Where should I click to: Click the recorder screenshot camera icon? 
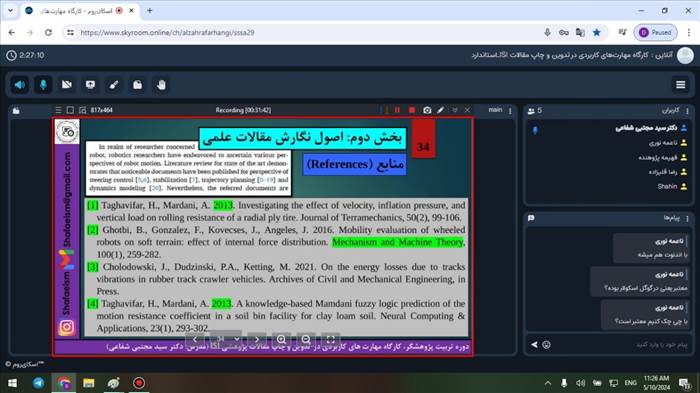pyautogui.click(x=427, y=110)
